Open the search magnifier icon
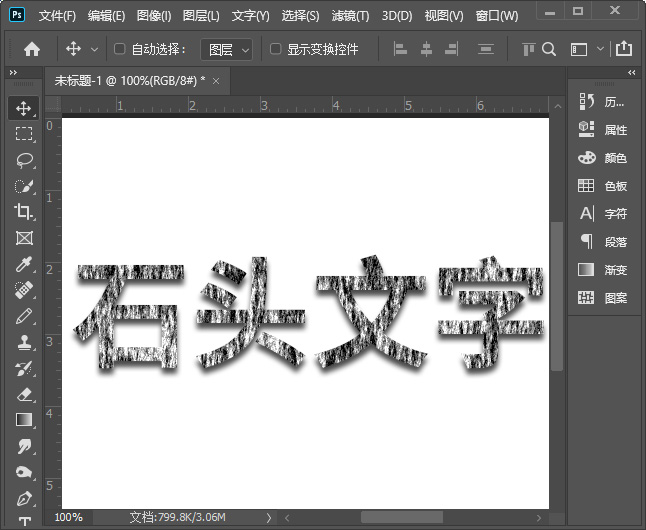This screenshot has height=530, width=646. pos(549,49)
